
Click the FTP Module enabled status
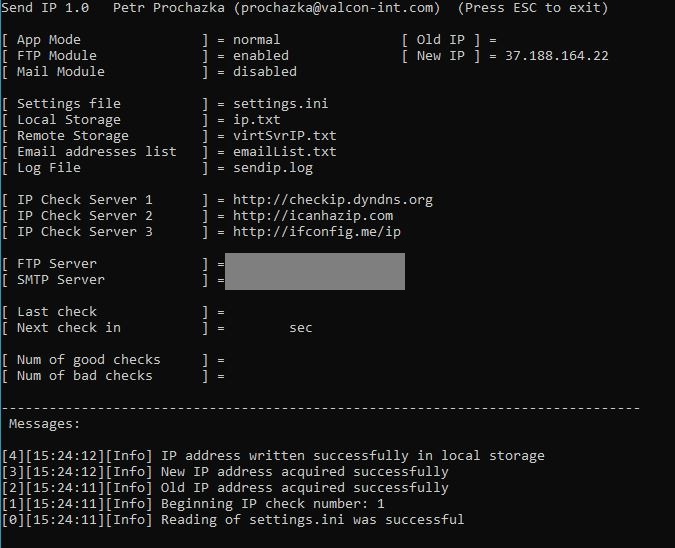coord(261,56)
